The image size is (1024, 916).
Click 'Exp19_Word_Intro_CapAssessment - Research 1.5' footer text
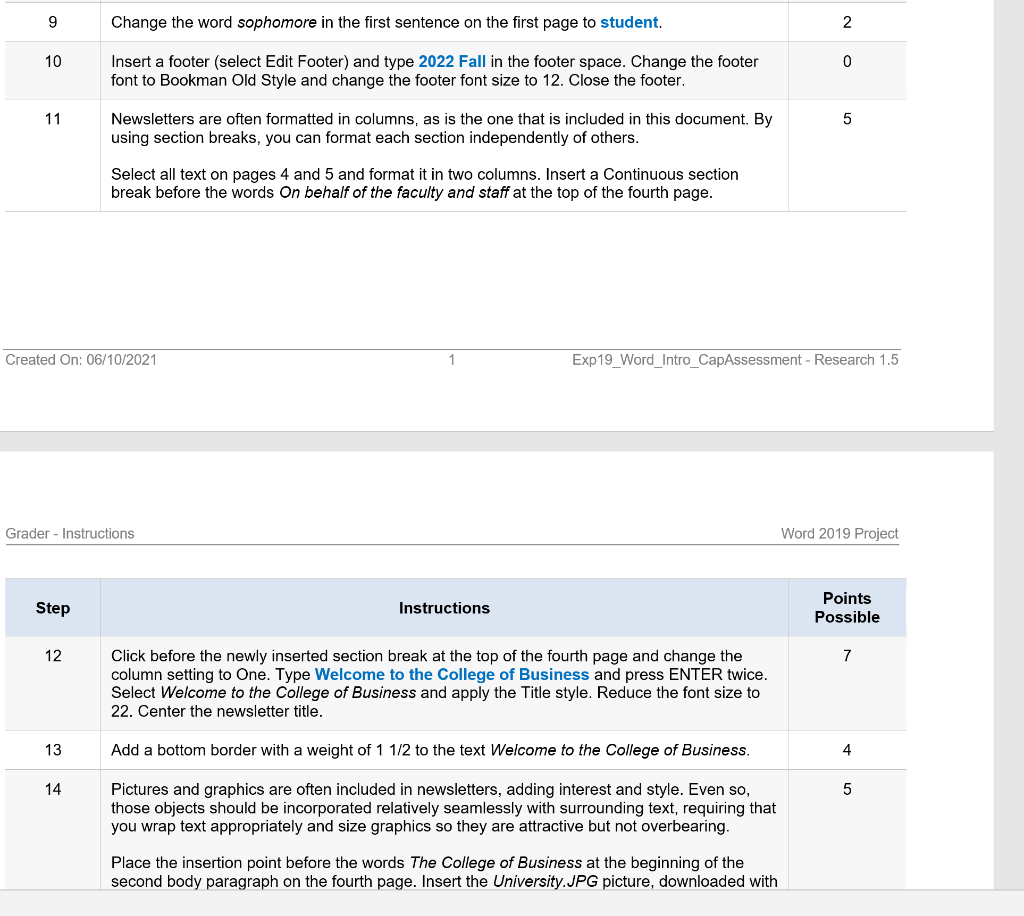pyautogui.click(x=735, y=360)
